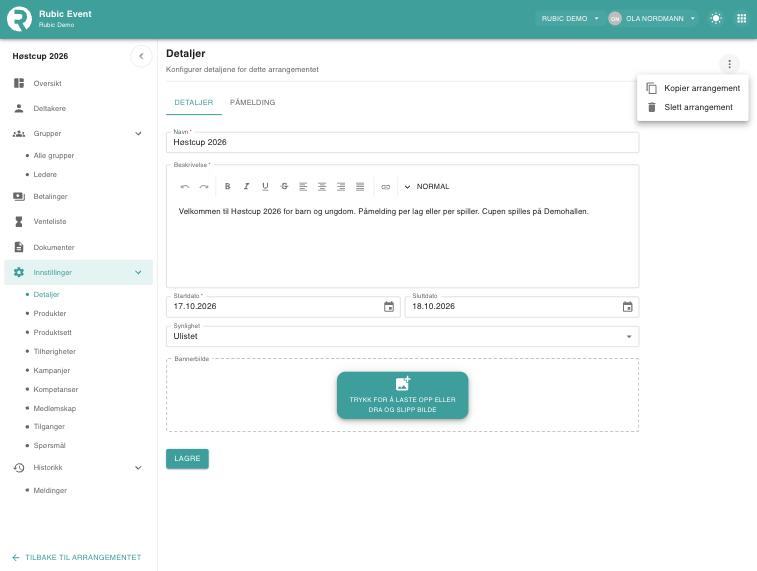757x571 pixels.
Task: Toggle underline formatting
Action: click(x=265, y=186)
